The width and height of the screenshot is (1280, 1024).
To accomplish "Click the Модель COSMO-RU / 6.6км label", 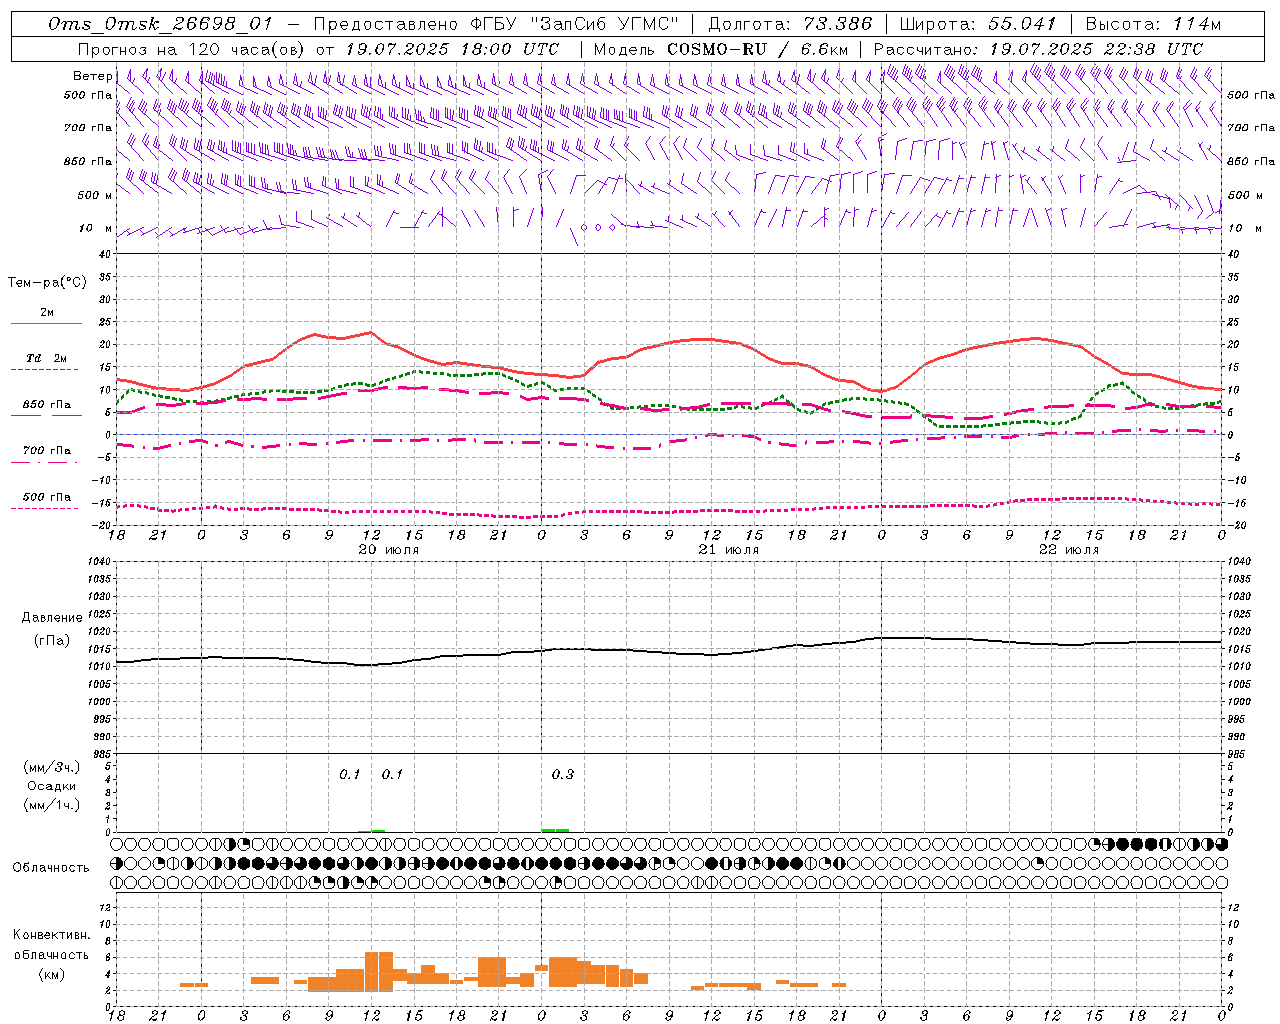I will coord(721,49).
